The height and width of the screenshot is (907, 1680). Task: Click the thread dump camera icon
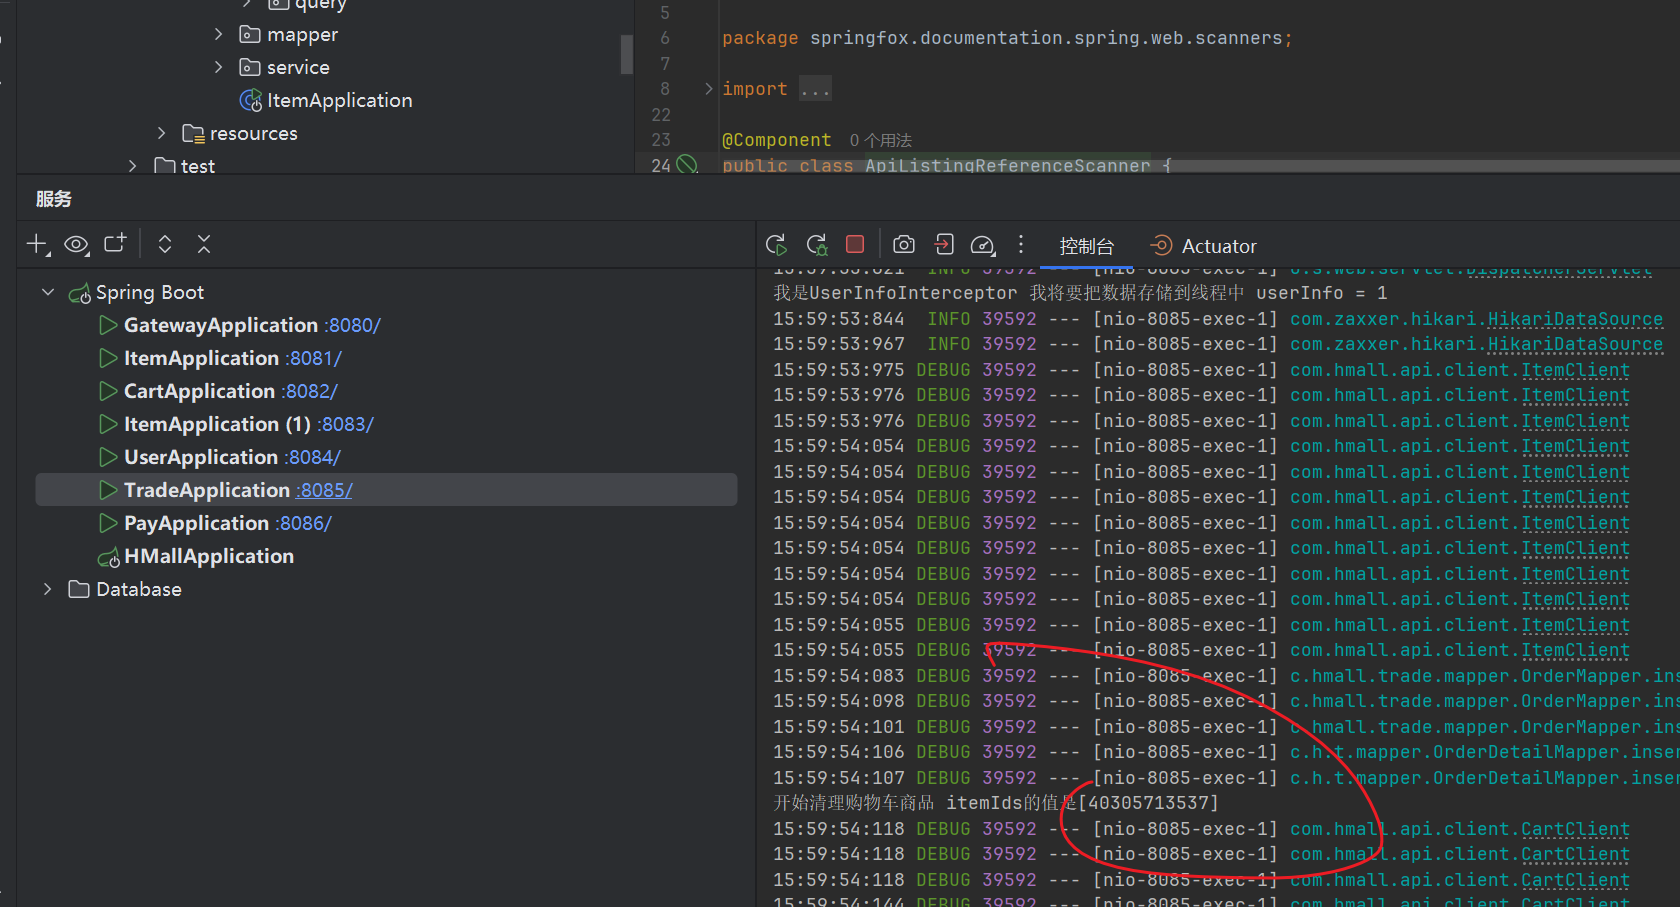pyautogui.click(x=904, y=245)
